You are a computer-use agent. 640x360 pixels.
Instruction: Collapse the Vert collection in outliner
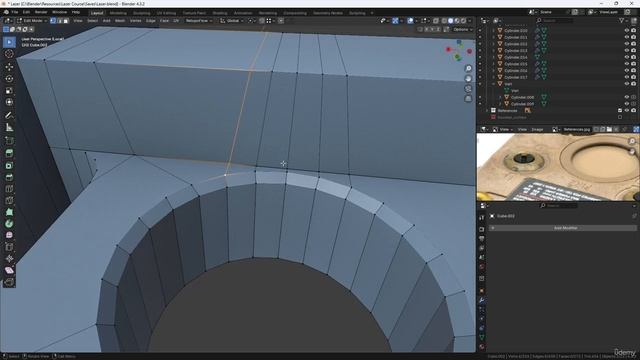click(x=493, y=84)
